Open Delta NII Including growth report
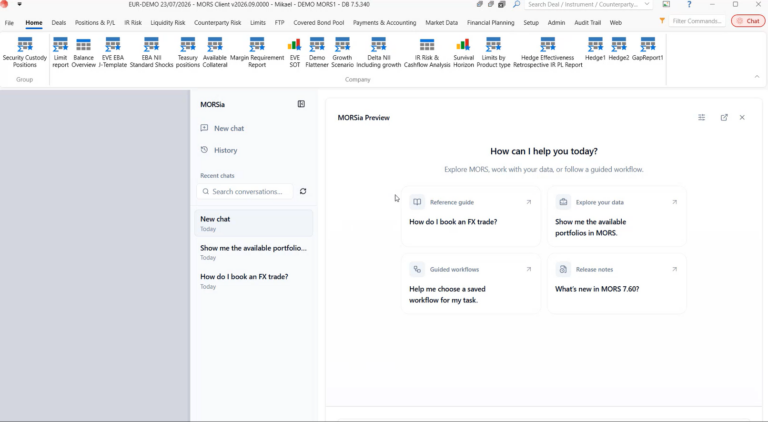Image resolution: width=768 pixels, height=422 pixels. pyautogui.click(x=379, y=52)
